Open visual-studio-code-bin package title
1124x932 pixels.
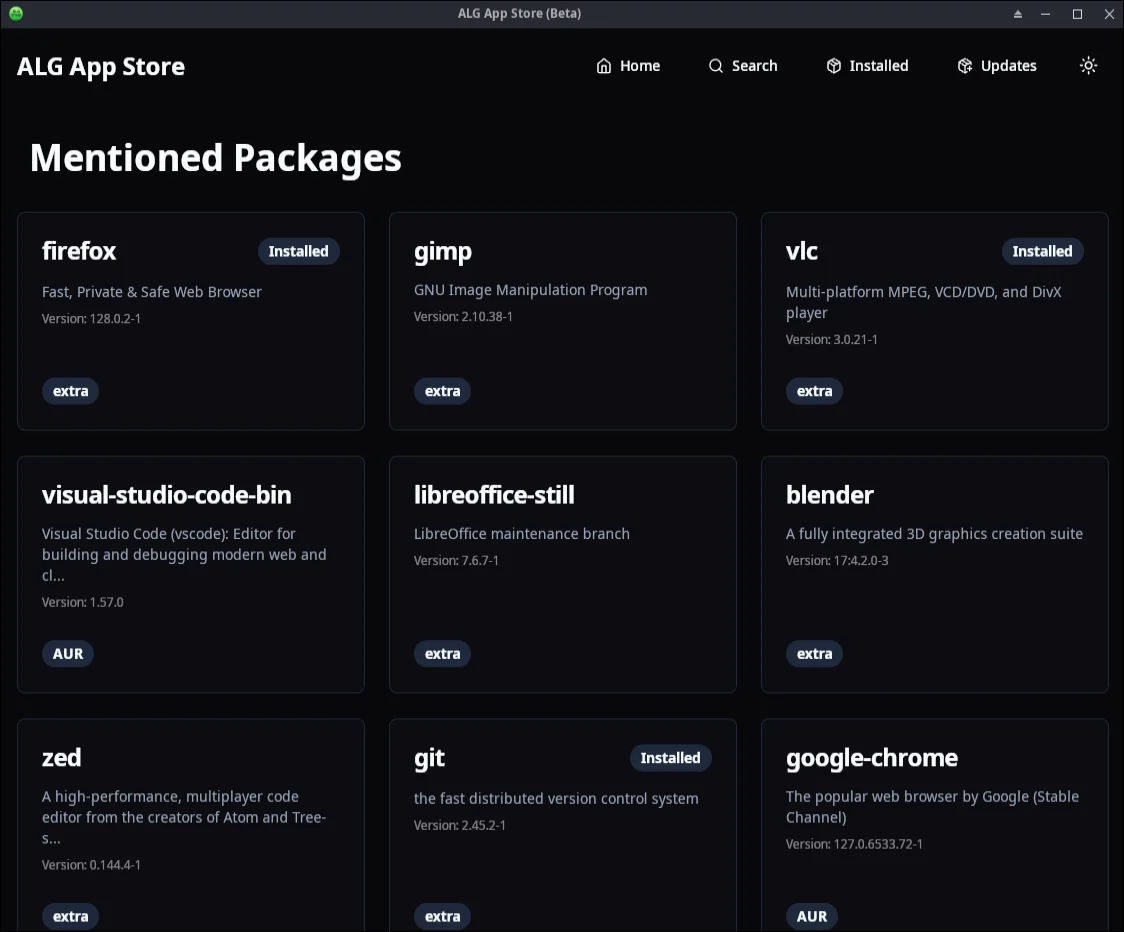[166, 495]
